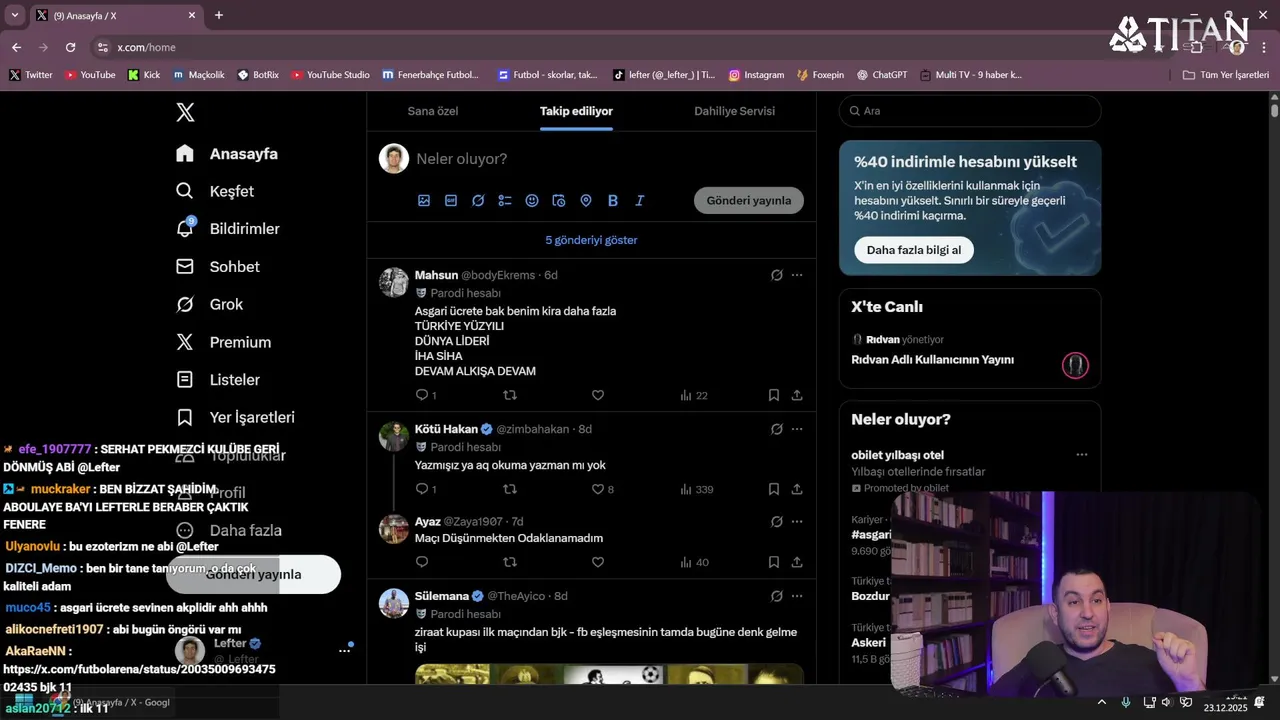Image resolution: width=1280 pixels, height=720 pixels.
Task: Reload the page in Chrome
Action: pyautogui.click(x=70, y=47)
